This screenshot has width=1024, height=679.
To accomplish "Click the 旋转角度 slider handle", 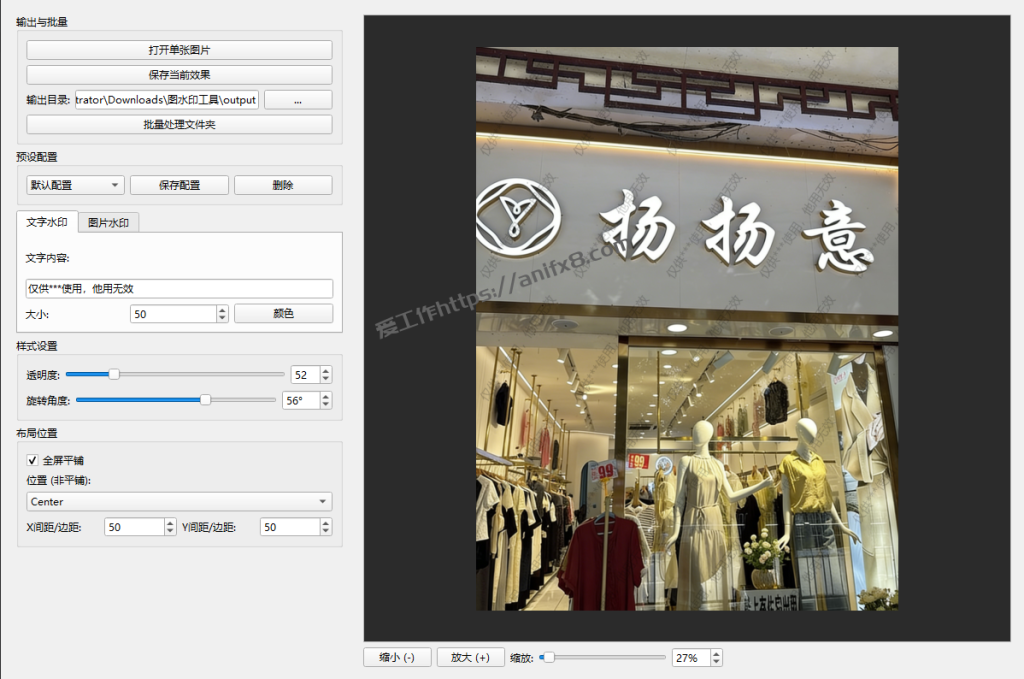I will pyautogui.click(x=205, y=400).
